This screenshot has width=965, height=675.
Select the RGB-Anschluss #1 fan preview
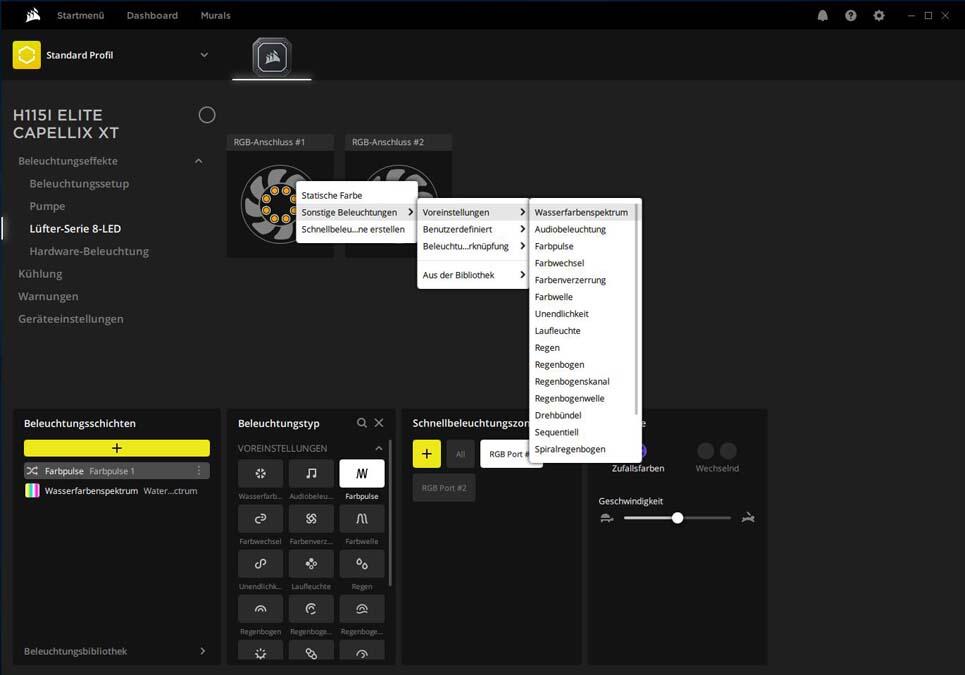(x=280, y=204)
